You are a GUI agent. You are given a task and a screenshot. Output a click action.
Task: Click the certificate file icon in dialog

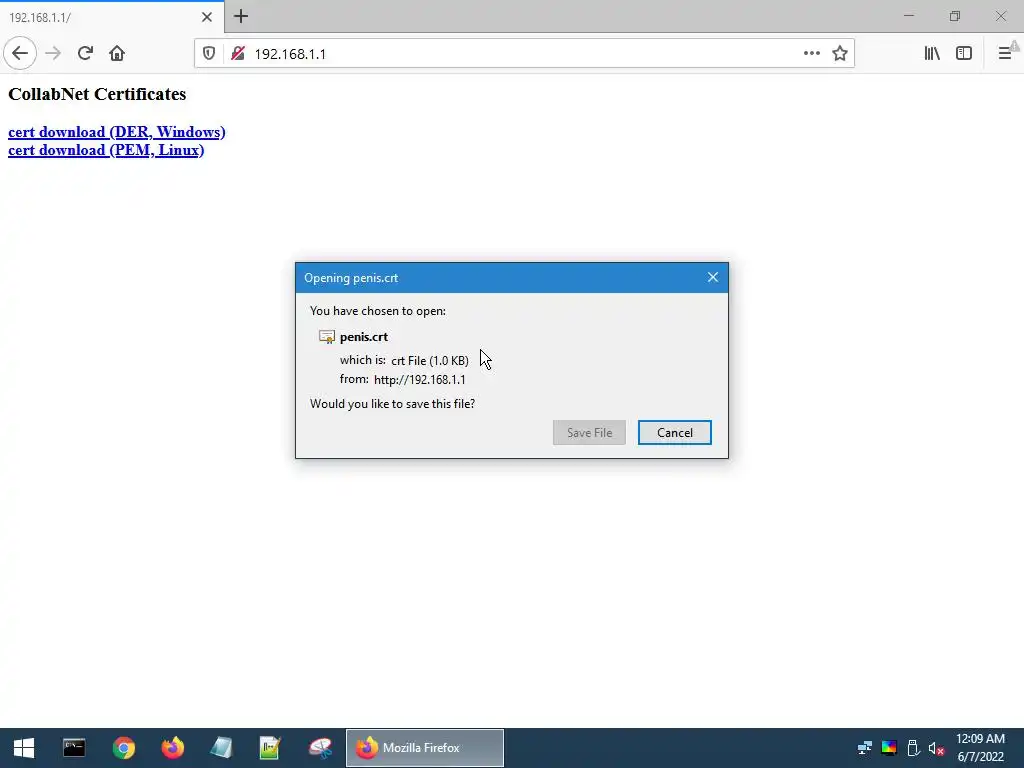[327, 337]
